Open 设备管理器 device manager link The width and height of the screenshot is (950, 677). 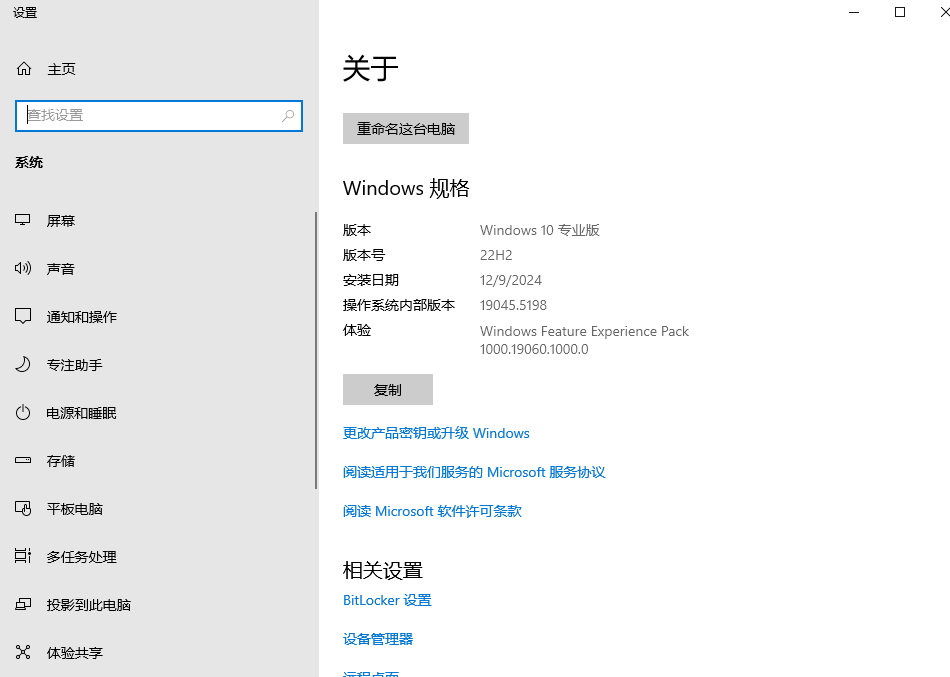click(x=378, y=639)
